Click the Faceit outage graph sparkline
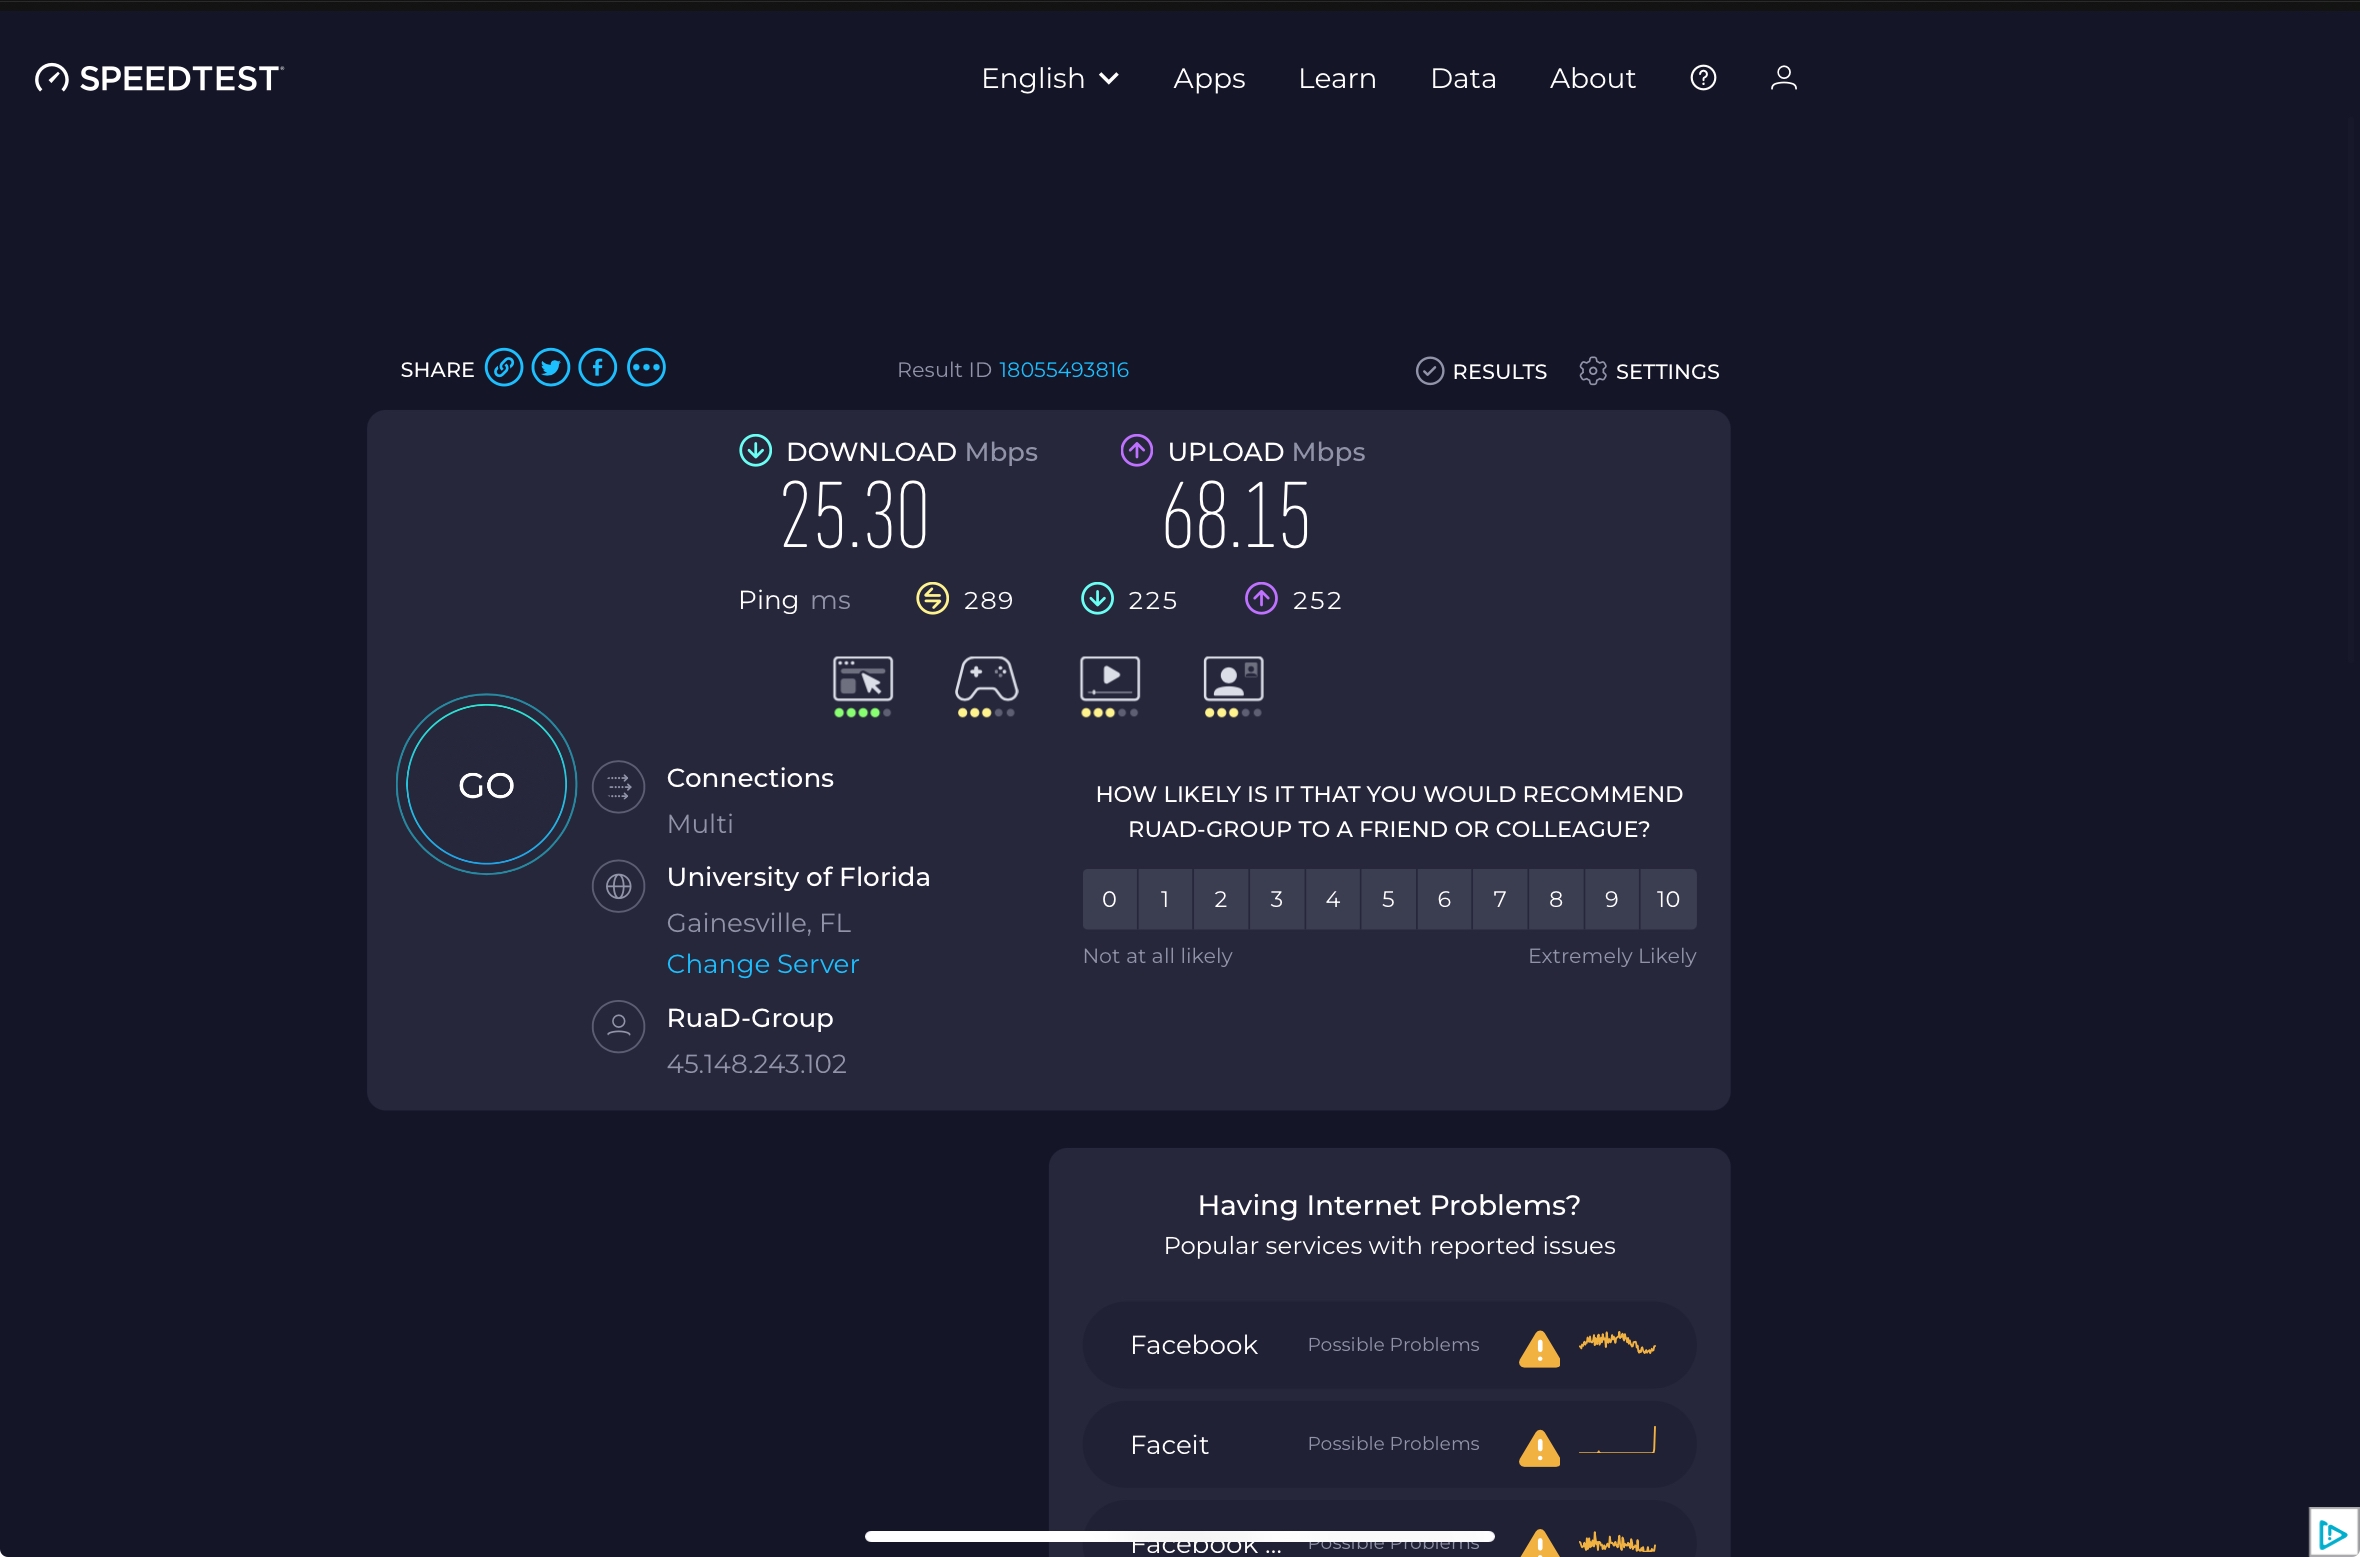Screen dimensions: 2360x1557 1618,1440
